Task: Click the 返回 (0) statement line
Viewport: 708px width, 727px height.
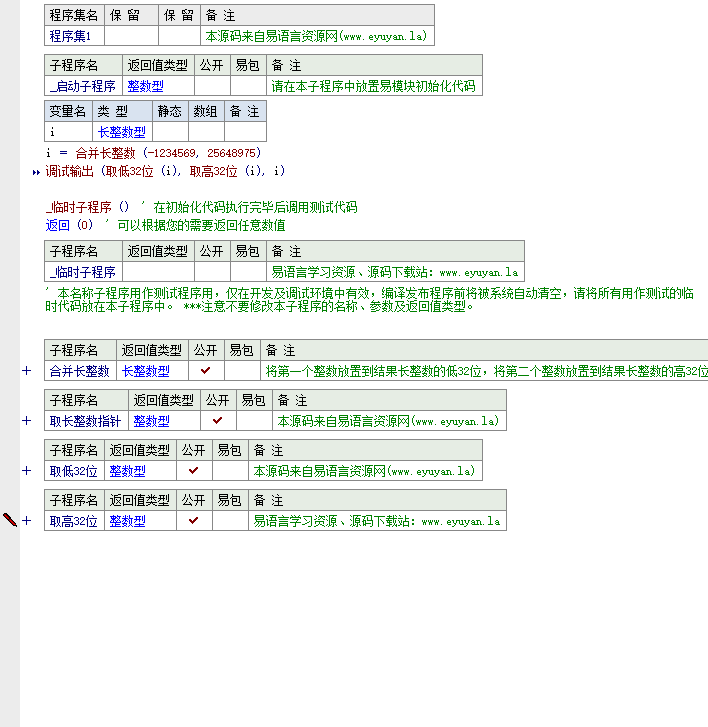Action: tap(70, 226)
